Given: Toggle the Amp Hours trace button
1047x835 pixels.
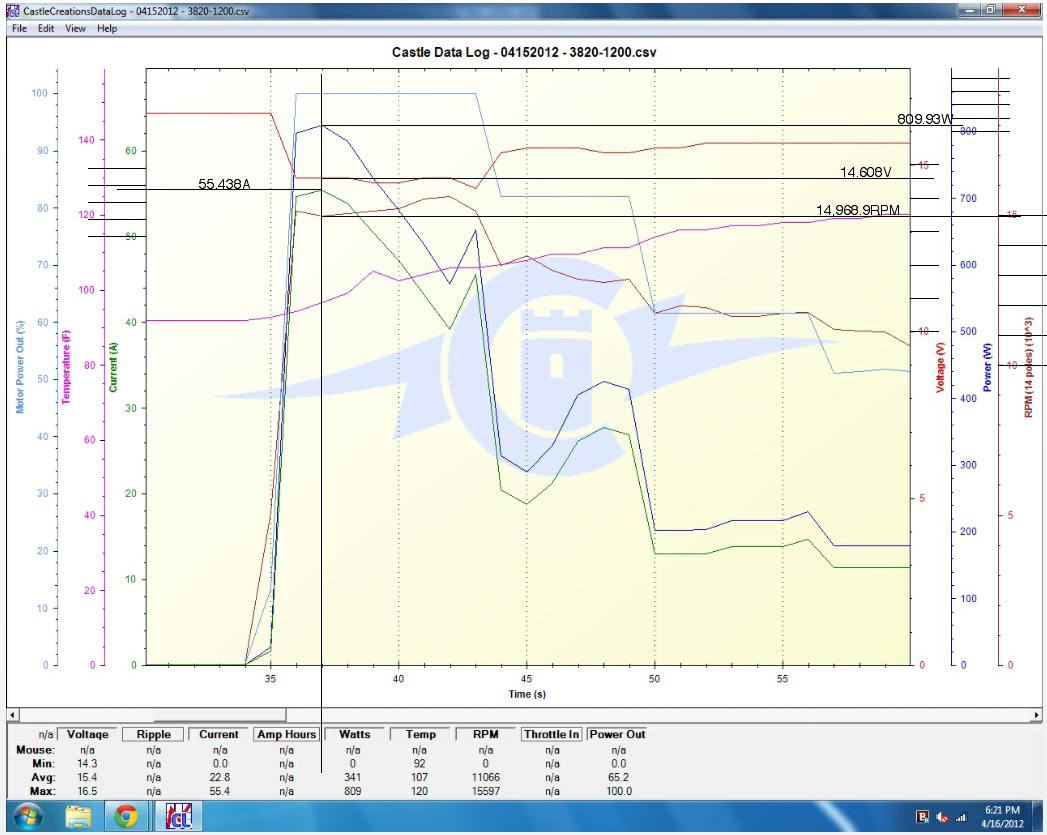Looking at the screenshot, I should pyautogui.click(x=286, y=734).
